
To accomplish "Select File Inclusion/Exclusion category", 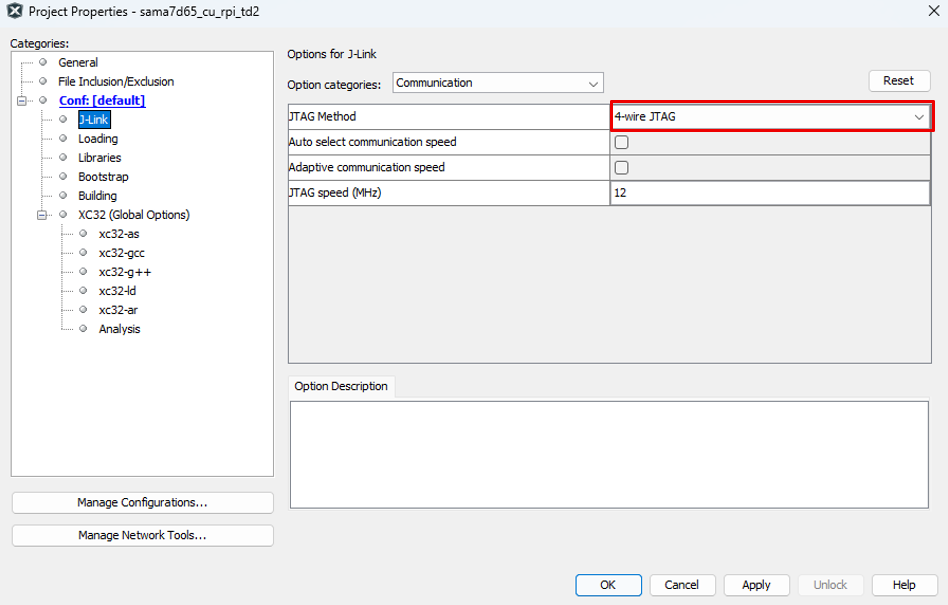I will pos(115,82).
